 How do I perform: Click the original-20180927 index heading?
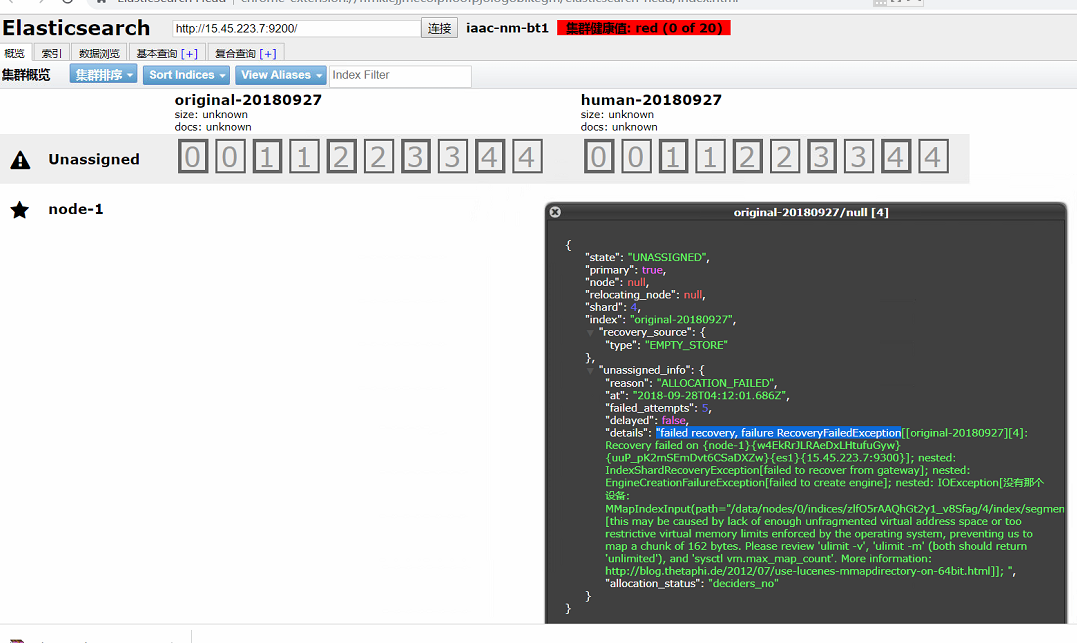click(x=248, y=100)
